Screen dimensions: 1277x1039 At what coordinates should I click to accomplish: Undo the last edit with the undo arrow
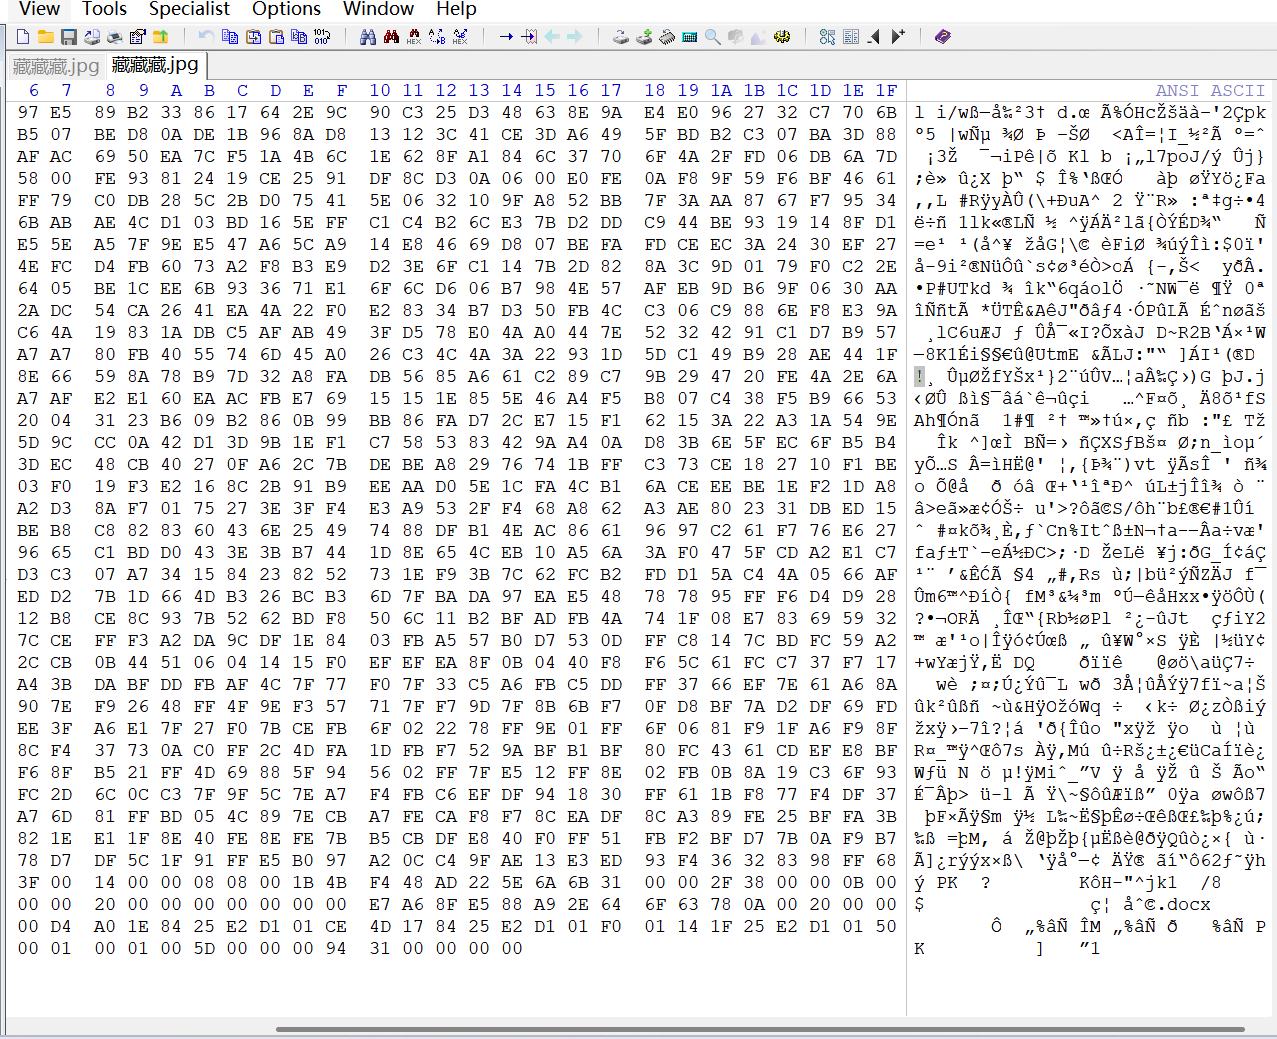click(x=206, y=36)
